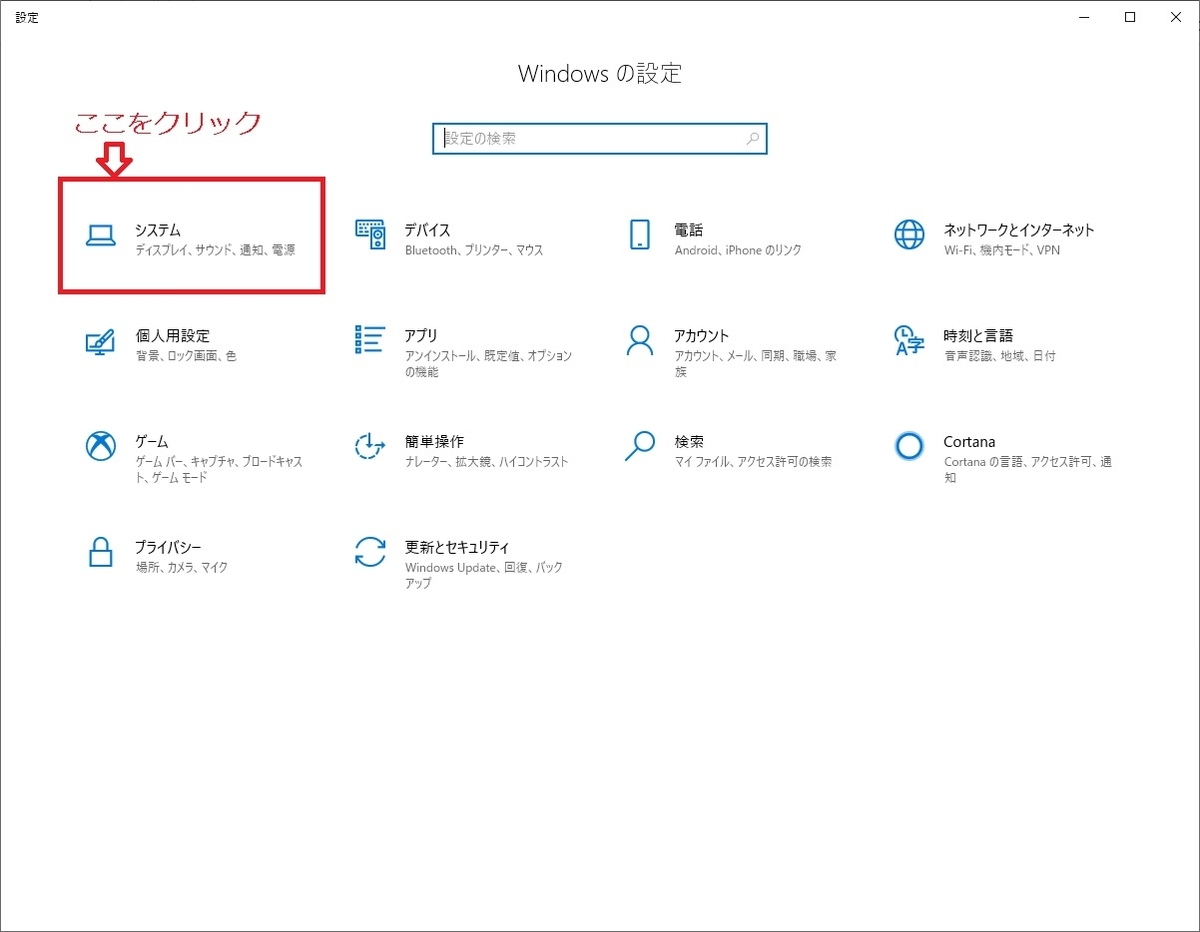The width and height of the screenshot is (1200, 932).
Task: Open the 個人用設定 paintbrush icon
Action: pyautogui.click(x=100, y=341)
